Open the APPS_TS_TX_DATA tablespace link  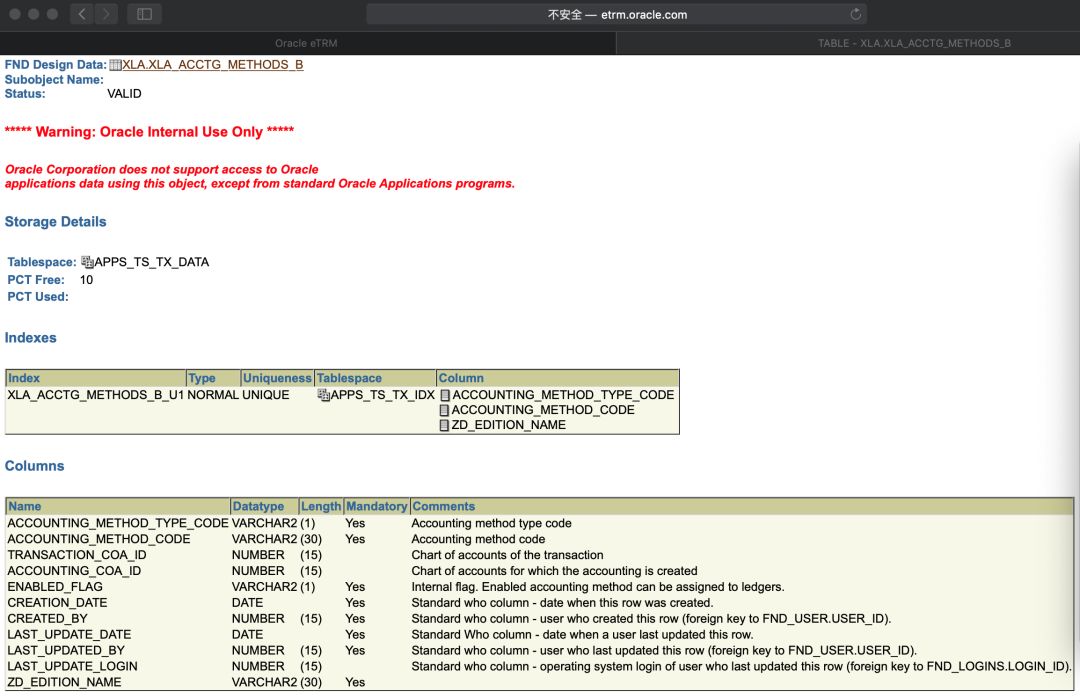[153, 261]
